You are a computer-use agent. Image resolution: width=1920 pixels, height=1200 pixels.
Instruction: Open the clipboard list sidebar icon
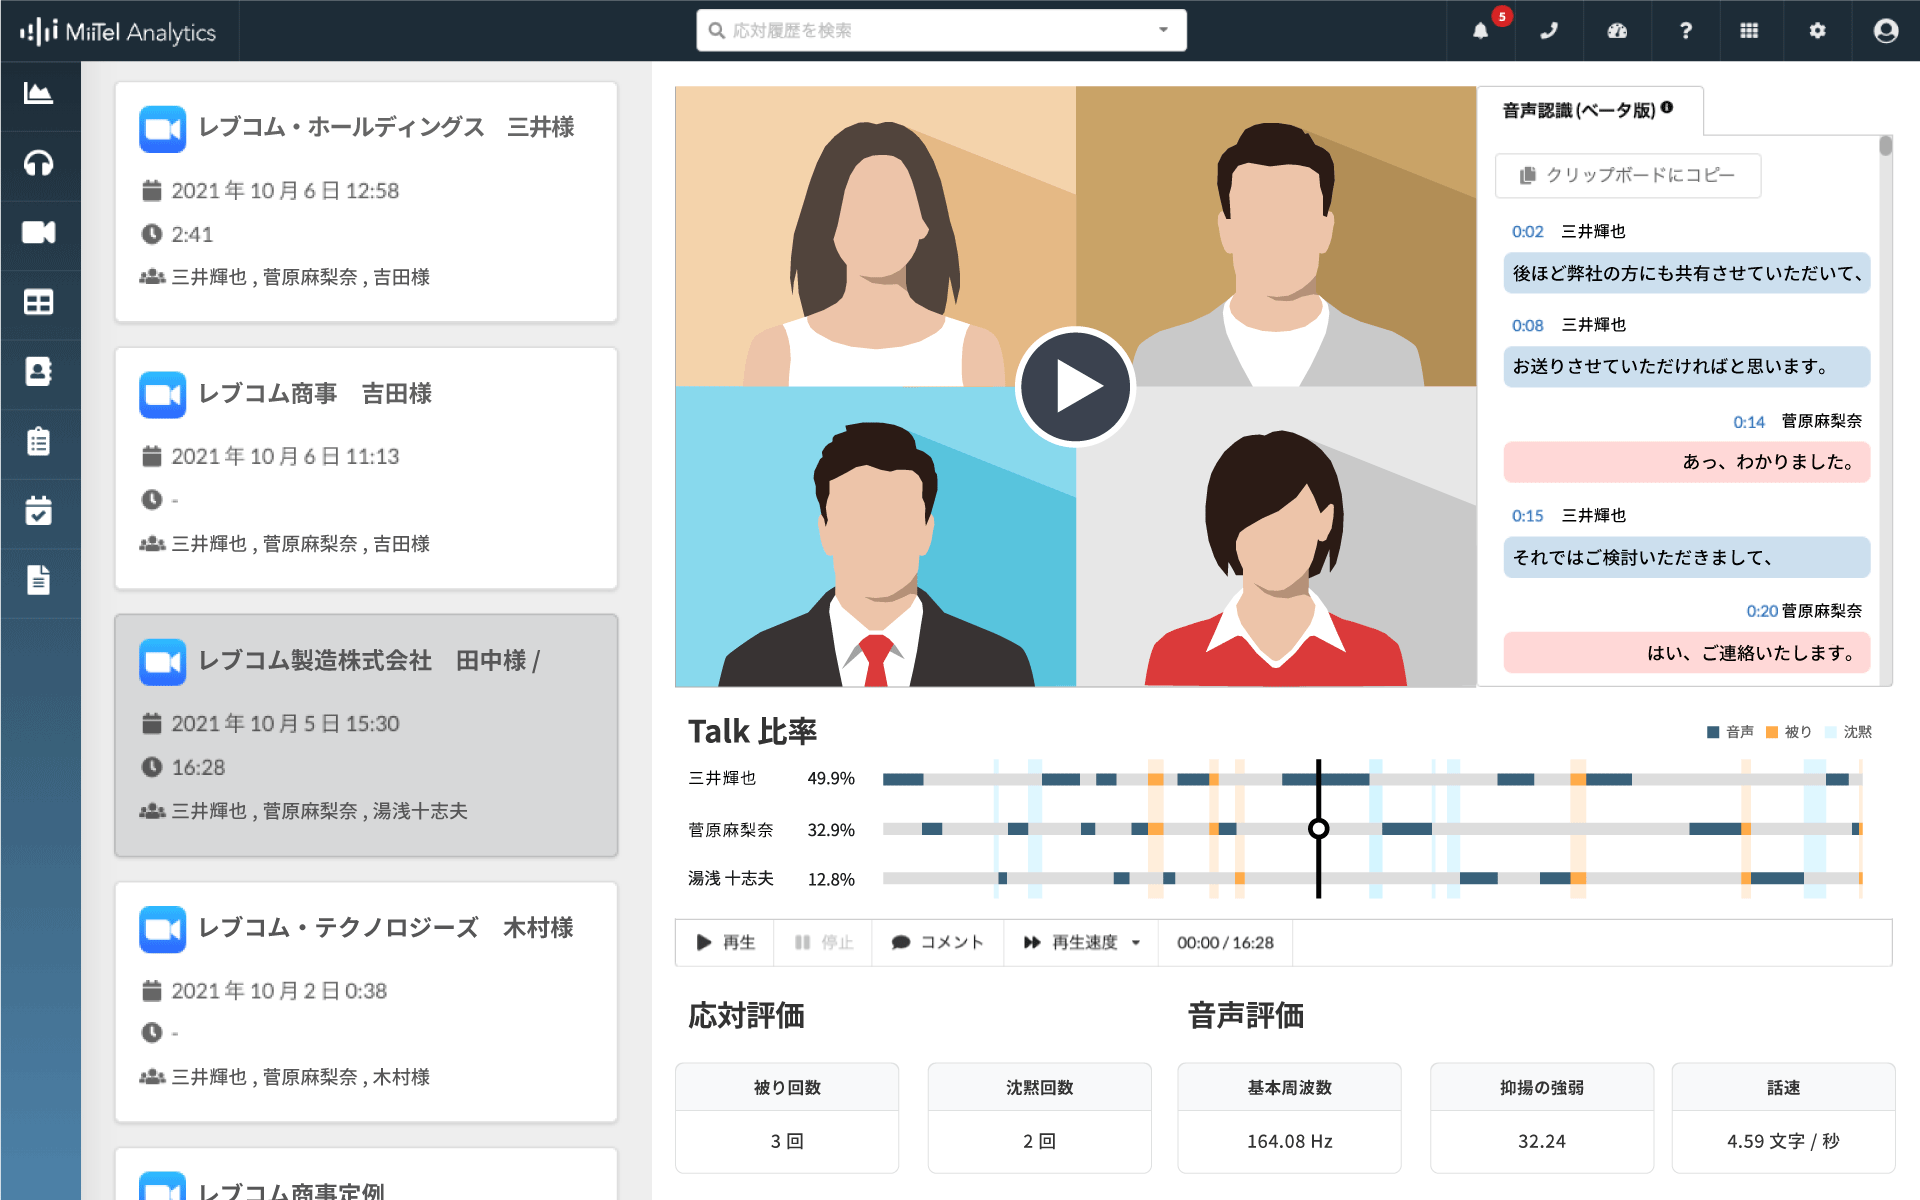[x=38, y=441]
